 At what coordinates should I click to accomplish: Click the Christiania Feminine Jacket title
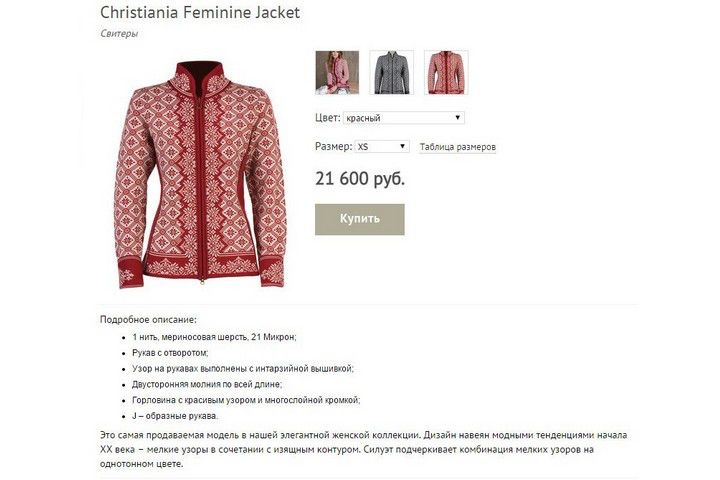coord(200,13)
